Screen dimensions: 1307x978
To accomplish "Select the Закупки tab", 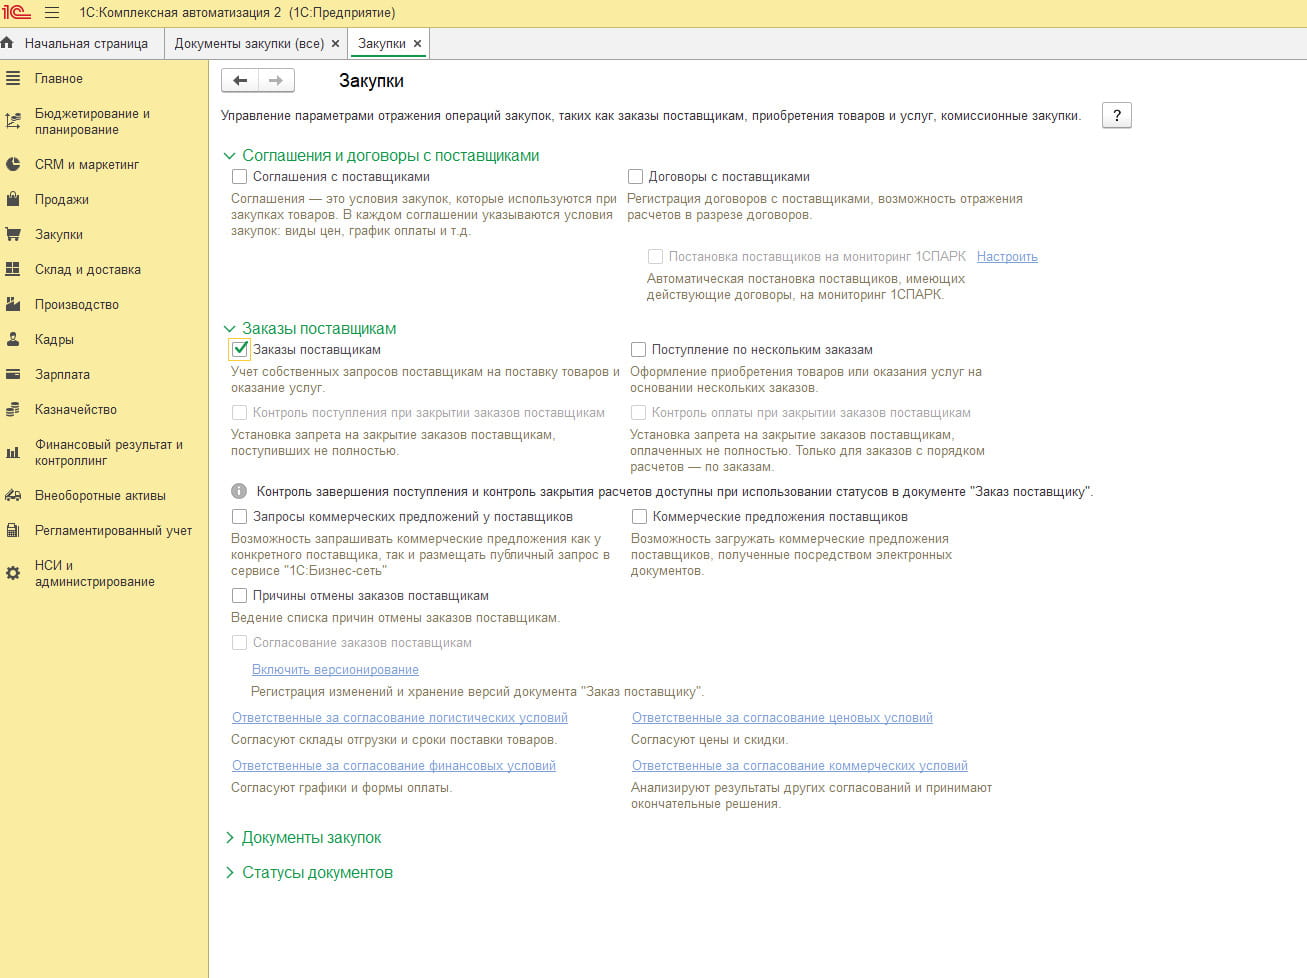I will click(x=382, y=44).
